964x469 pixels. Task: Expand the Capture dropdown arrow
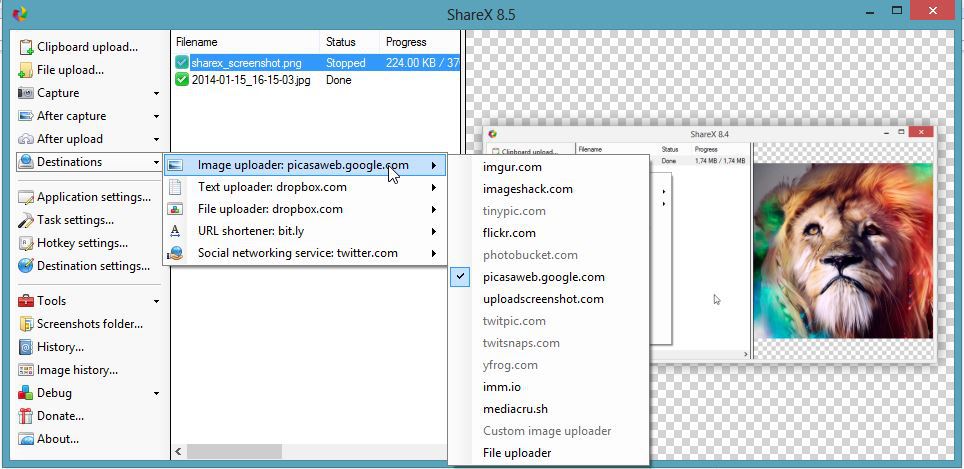pos(156,93)
